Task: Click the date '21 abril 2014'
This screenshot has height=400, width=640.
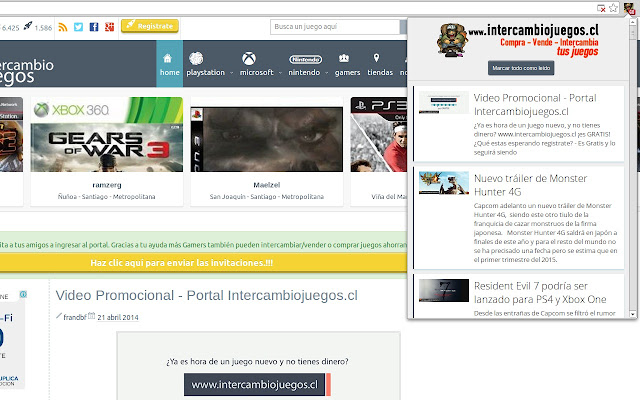Action: click(118, 317)
